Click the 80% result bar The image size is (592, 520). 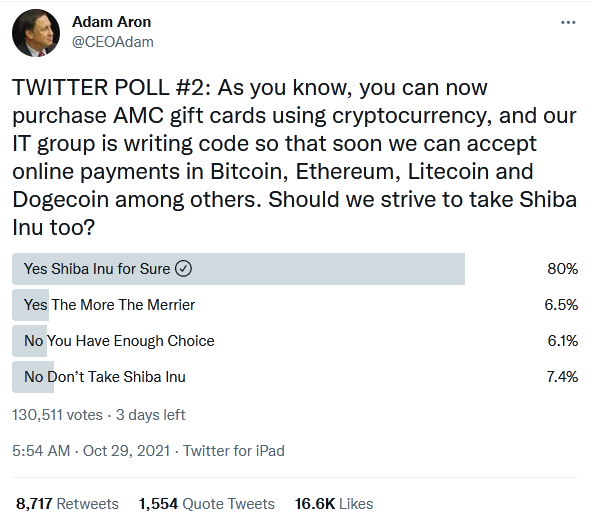point(238,269)
